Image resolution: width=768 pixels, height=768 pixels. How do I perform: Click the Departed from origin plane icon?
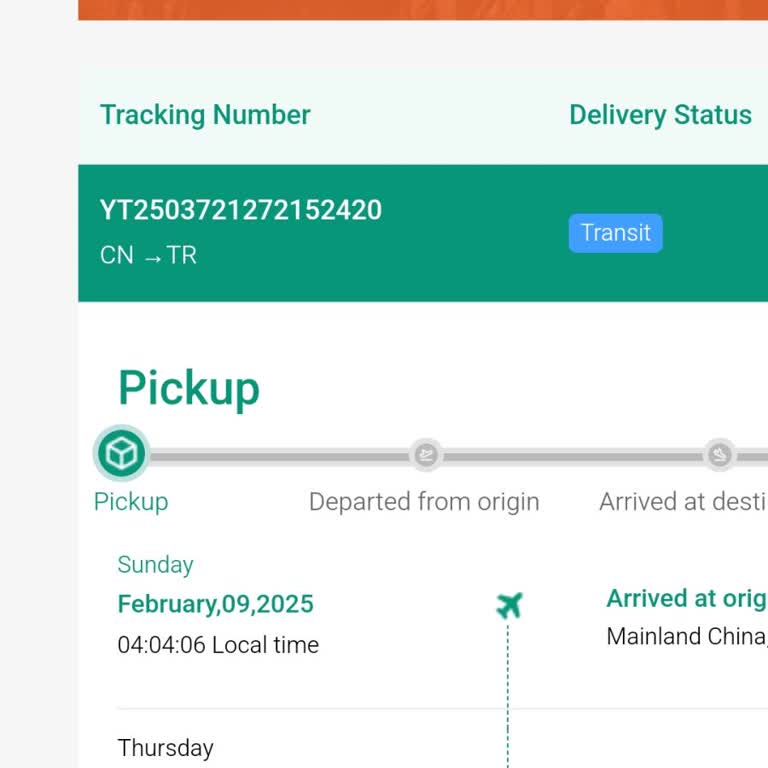(426, 455)
